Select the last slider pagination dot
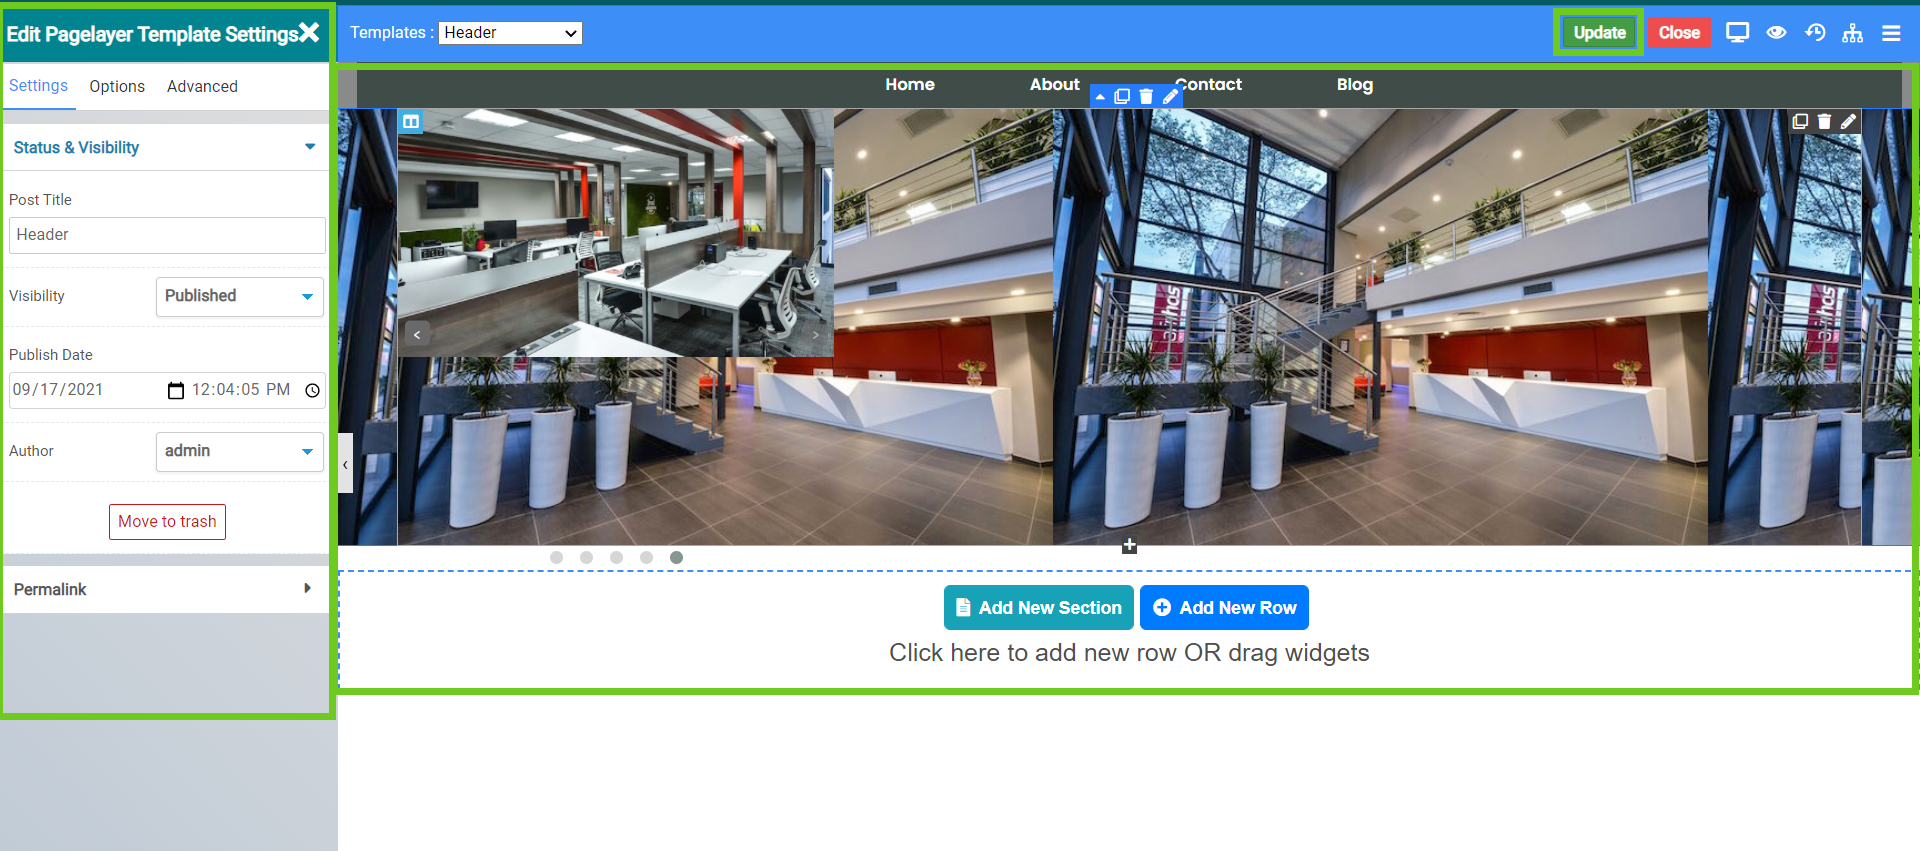 (677, 558)
